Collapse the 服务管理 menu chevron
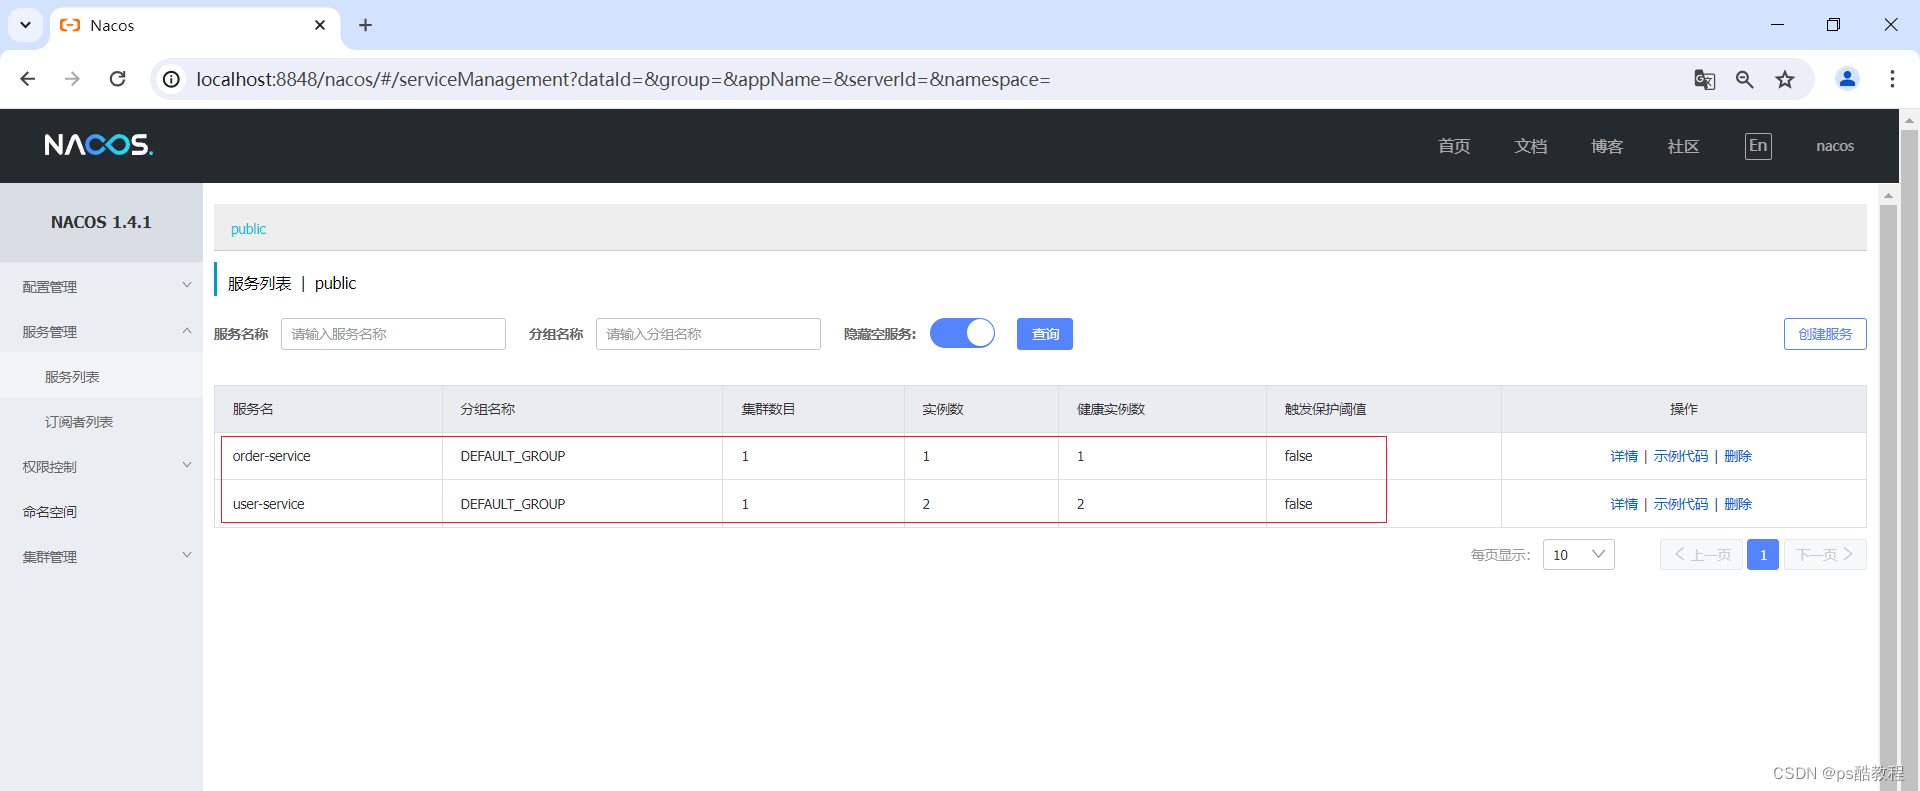Screen dimensions: 1920x791 coord(186,331)
